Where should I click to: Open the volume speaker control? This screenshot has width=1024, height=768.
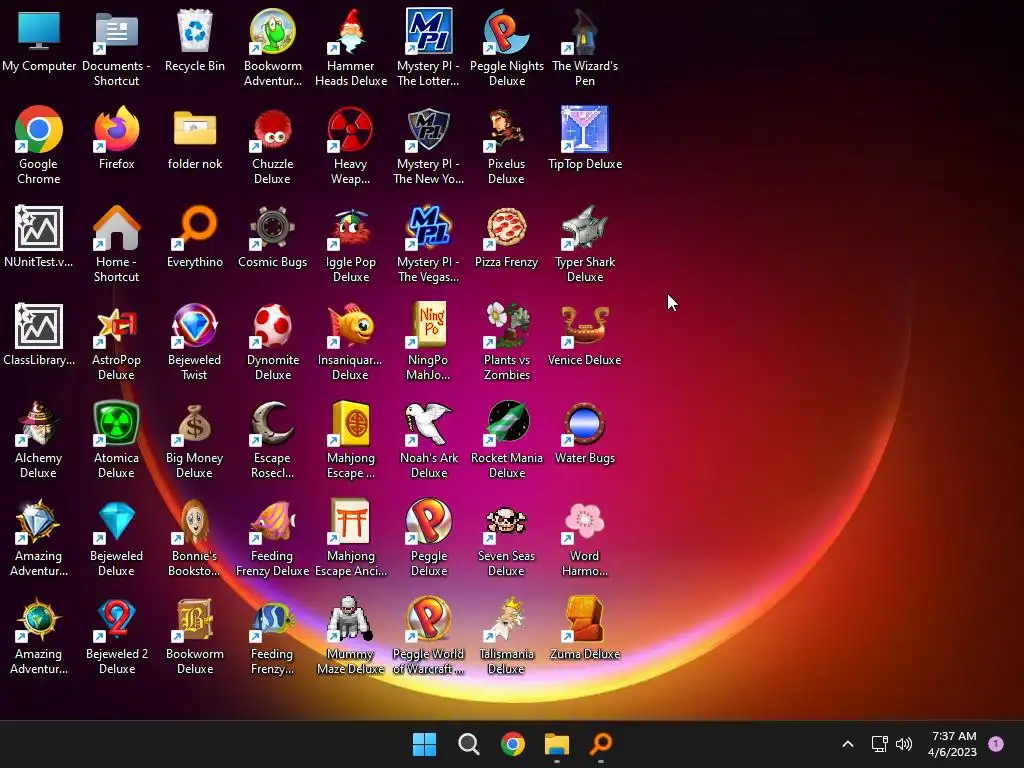pos(904,744)
